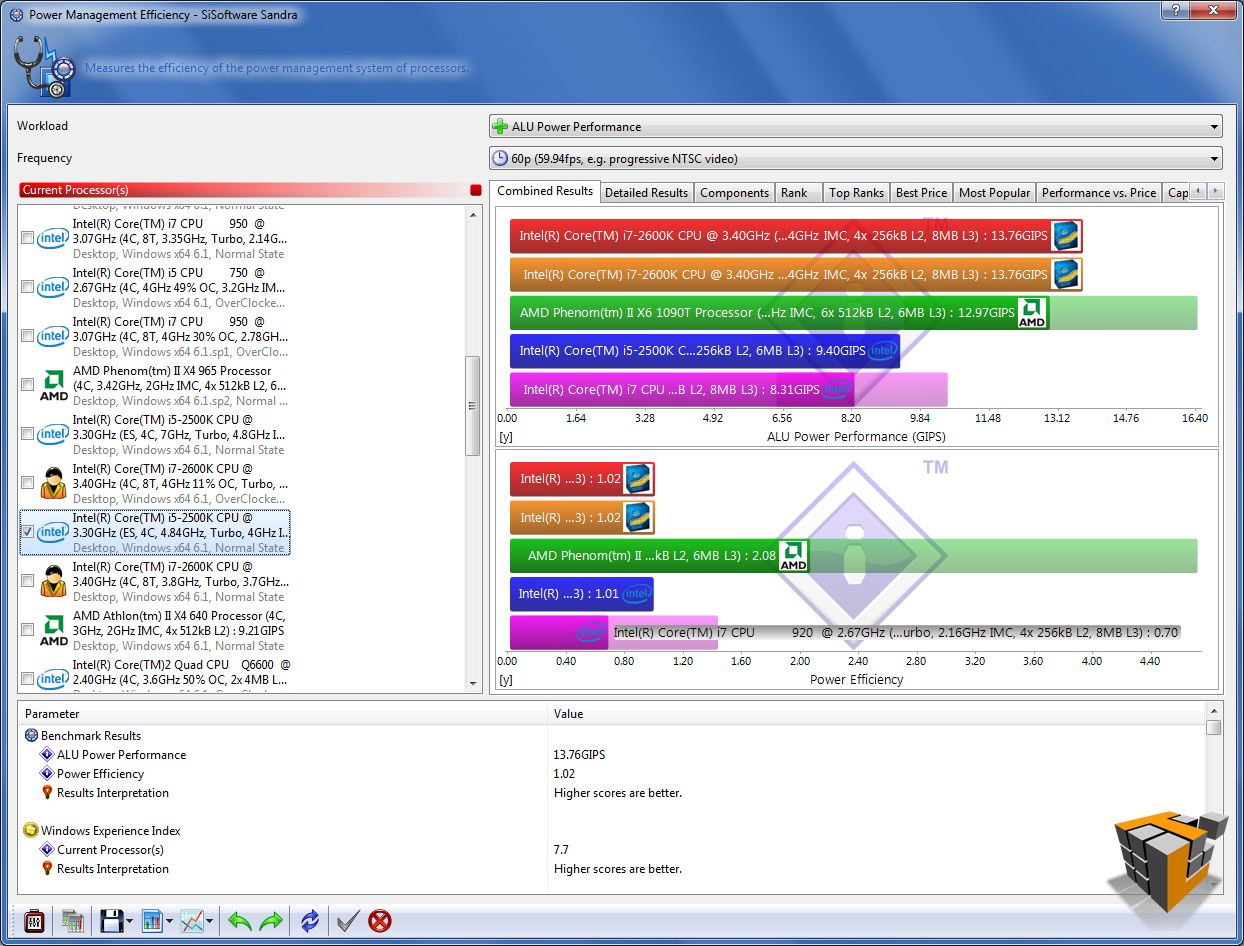
Task: Click the bar chart view icon
Action: pyautogui.click(x=152, y=921)
